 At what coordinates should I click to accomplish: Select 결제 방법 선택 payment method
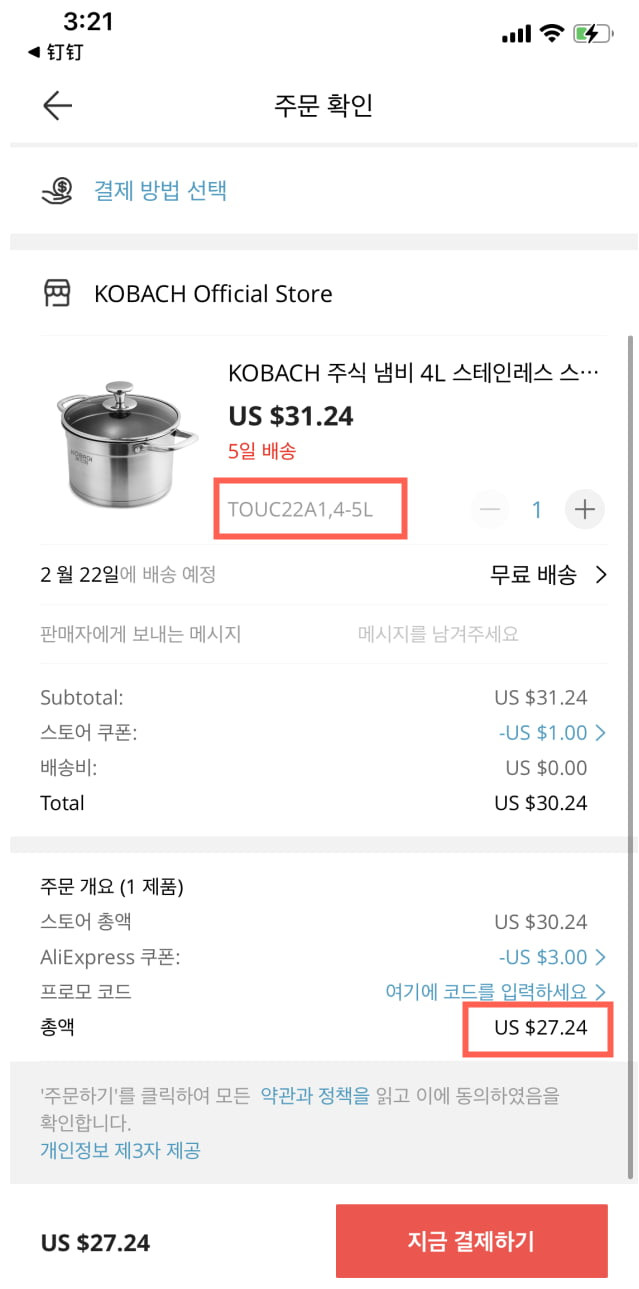(x=161, y=190)
